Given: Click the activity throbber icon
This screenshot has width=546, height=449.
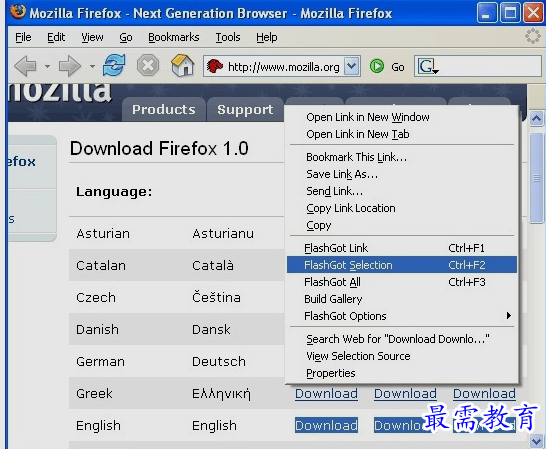Looking at the screenshot, I should pyautogui.click(x=533, y=36).
